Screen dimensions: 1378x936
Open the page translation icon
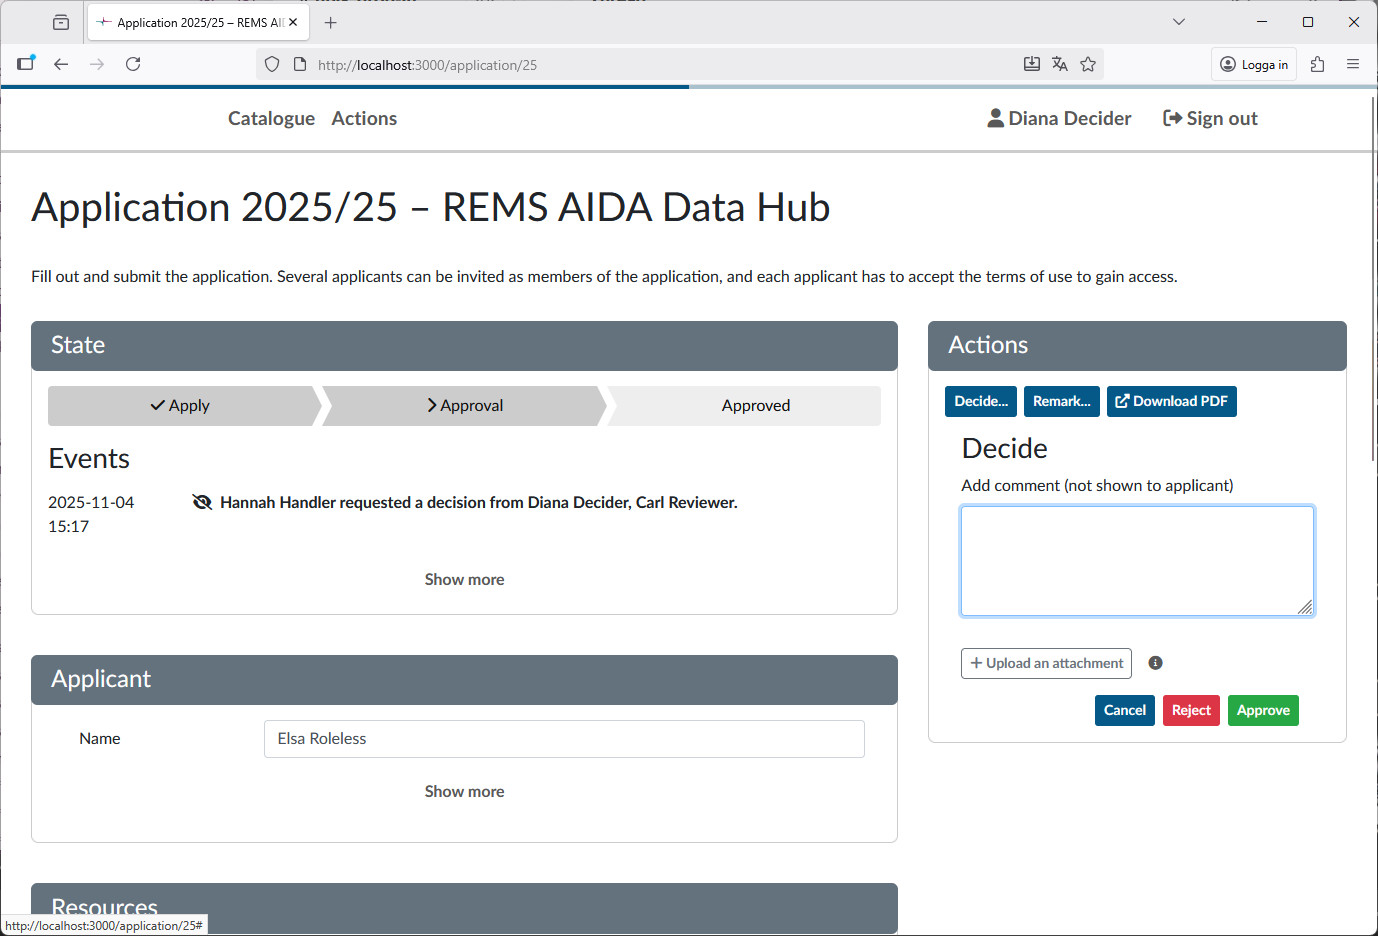[1060, 63]
